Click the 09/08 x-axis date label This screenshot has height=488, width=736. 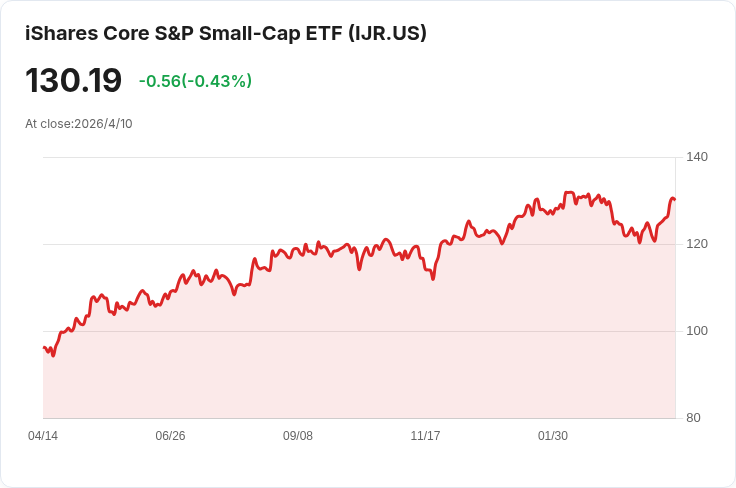pyautogui.click(x=298, y=435)
